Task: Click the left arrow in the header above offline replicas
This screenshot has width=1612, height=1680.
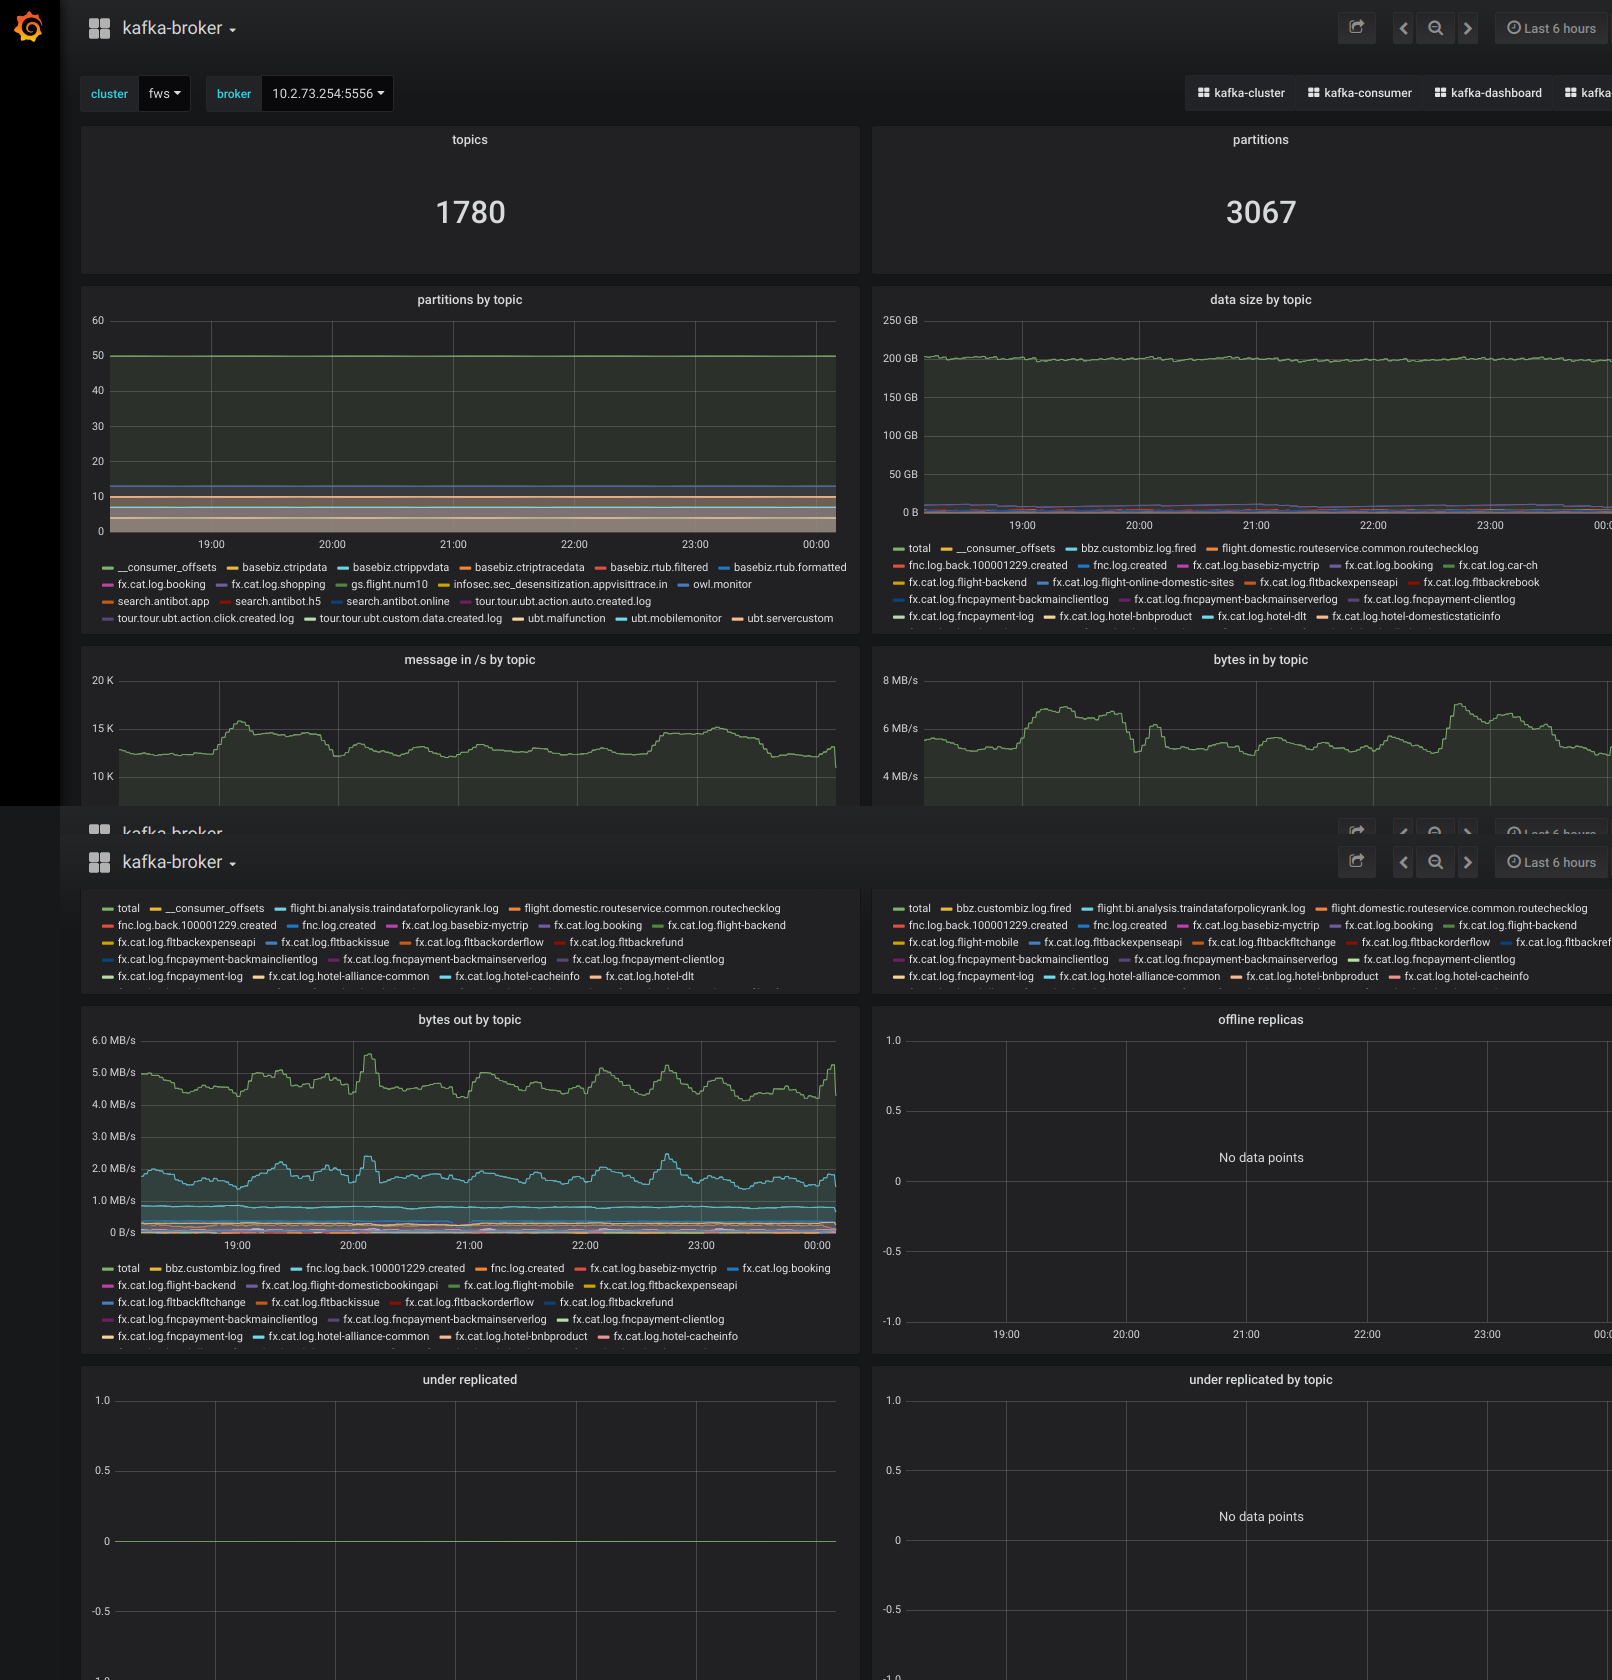Action: (1404, 862)
